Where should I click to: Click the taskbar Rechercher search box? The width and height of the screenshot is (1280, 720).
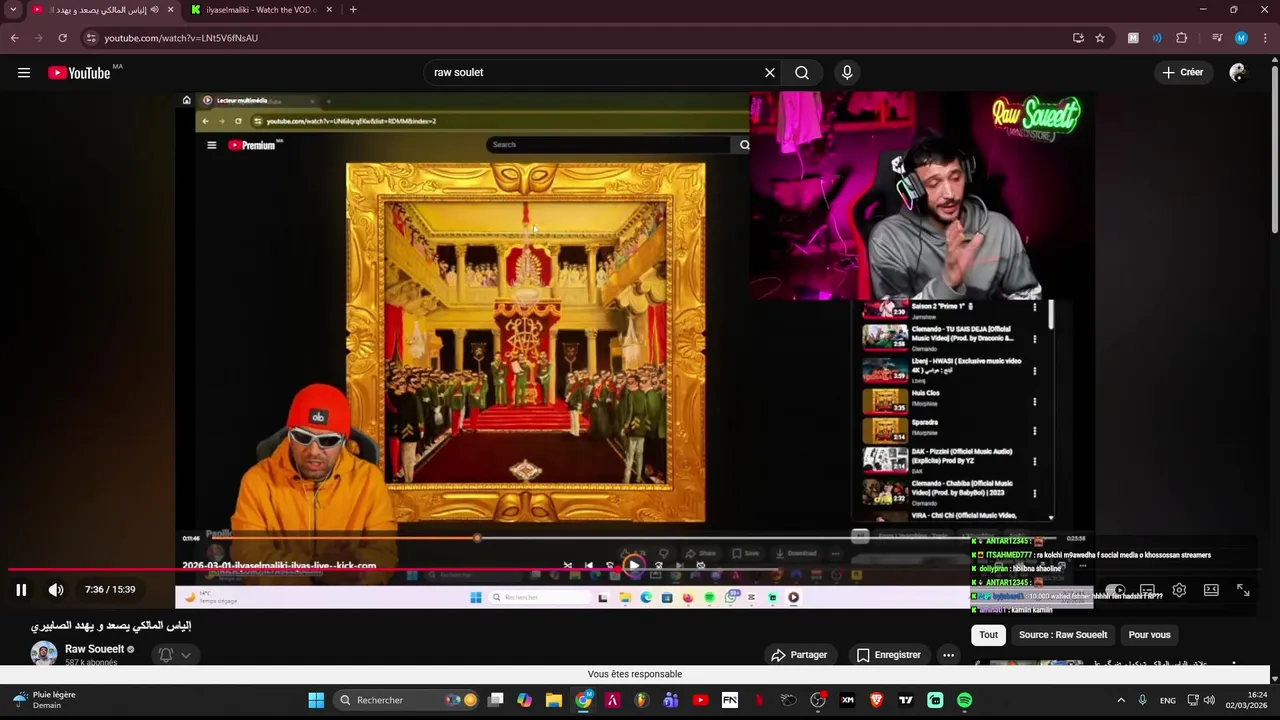tap(408, 700)
